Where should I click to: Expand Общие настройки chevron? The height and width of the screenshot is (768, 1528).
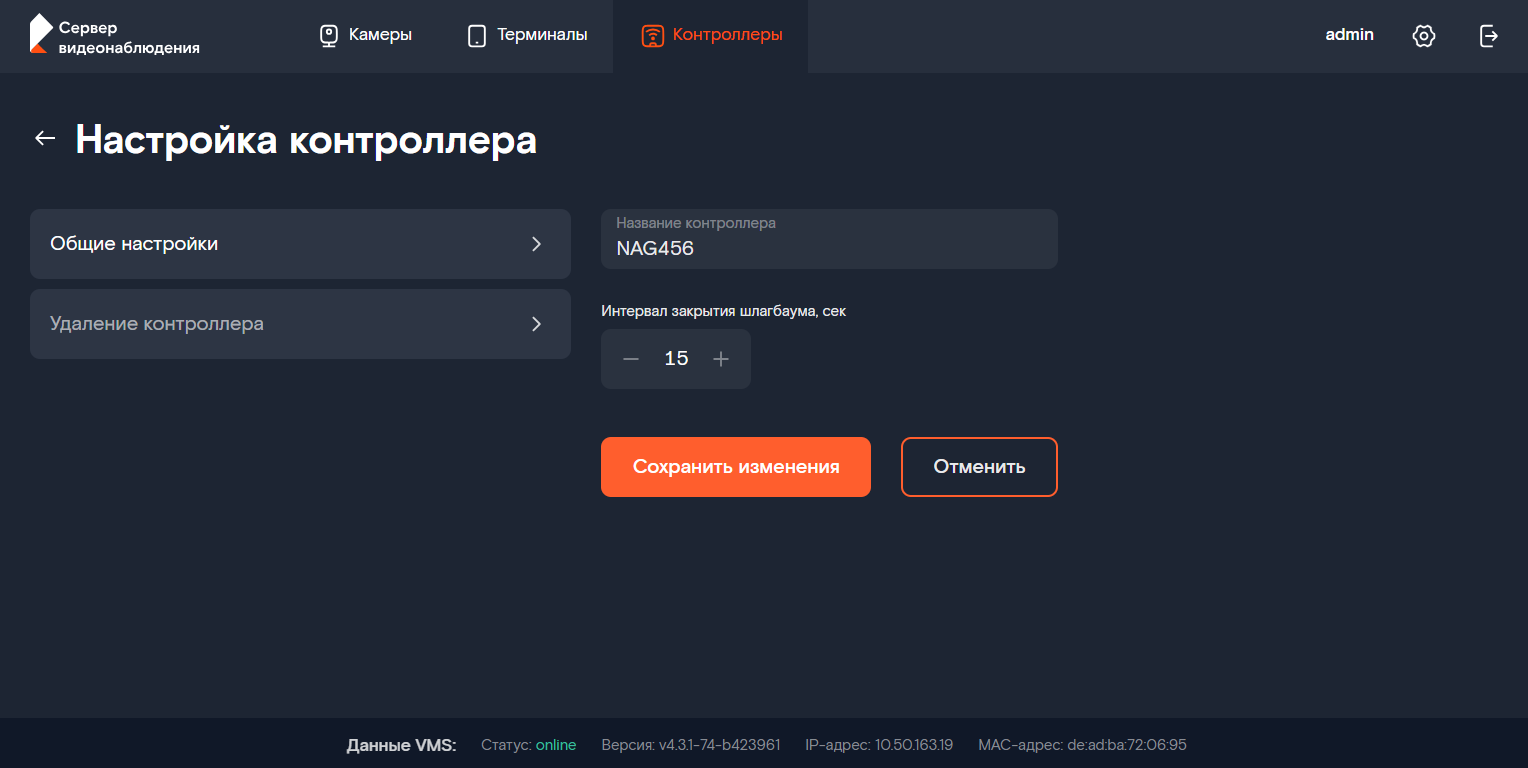point(537,244)
